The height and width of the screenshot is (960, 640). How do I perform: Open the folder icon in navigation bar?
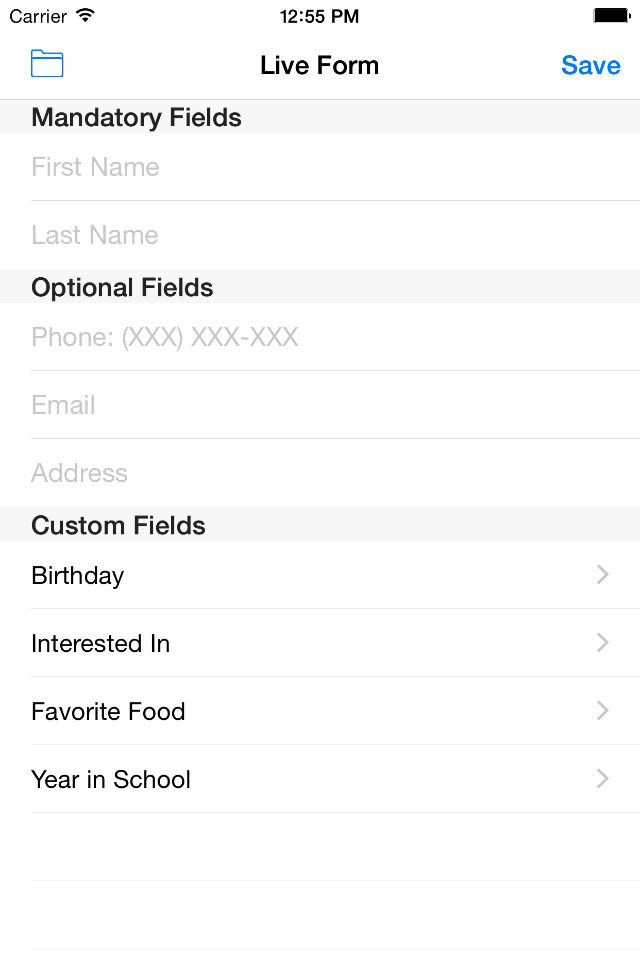tap(47, 64)
